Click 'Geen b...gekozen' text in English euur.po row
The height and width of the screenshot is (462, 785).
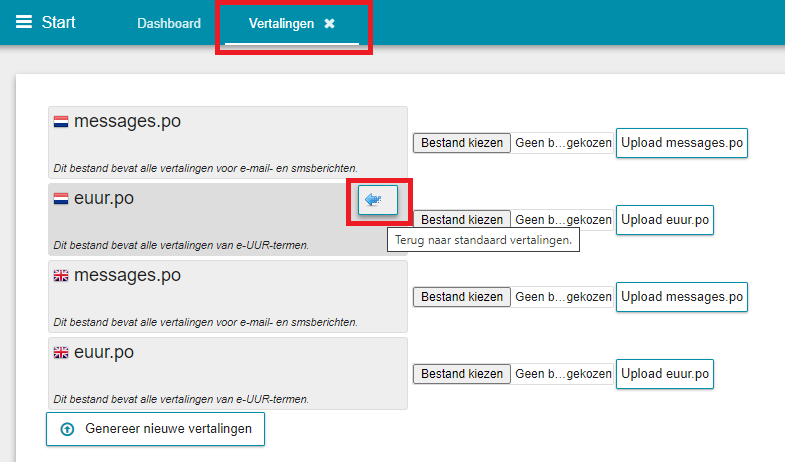[x=563, y=374]
